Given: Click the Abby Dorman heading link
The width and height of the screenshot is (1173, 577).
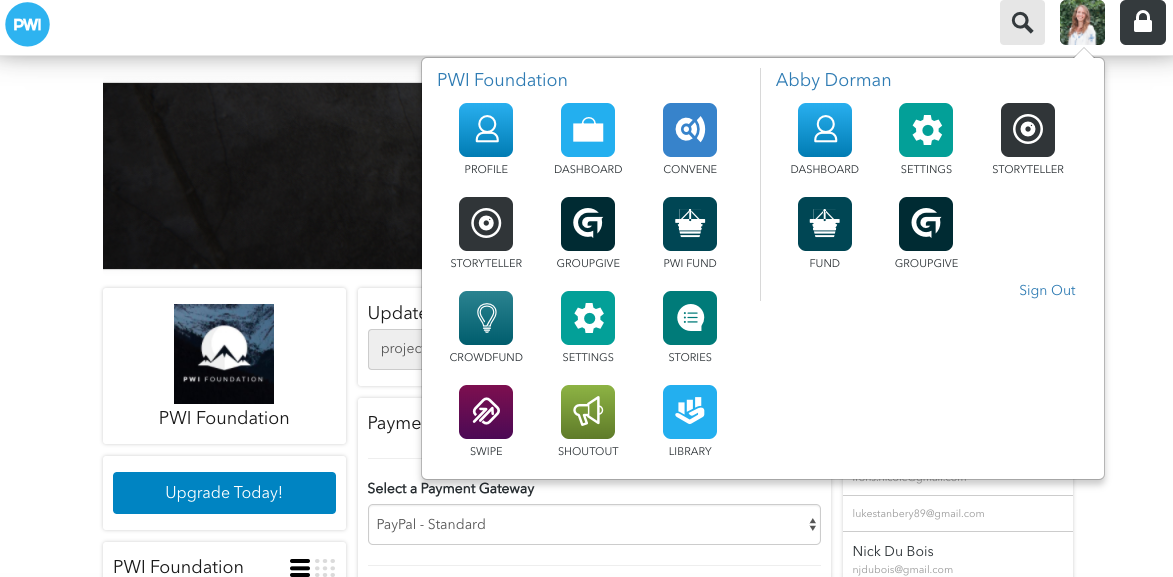Looking at the screenshot, I should pyautogui.click(x=833, y=80).
